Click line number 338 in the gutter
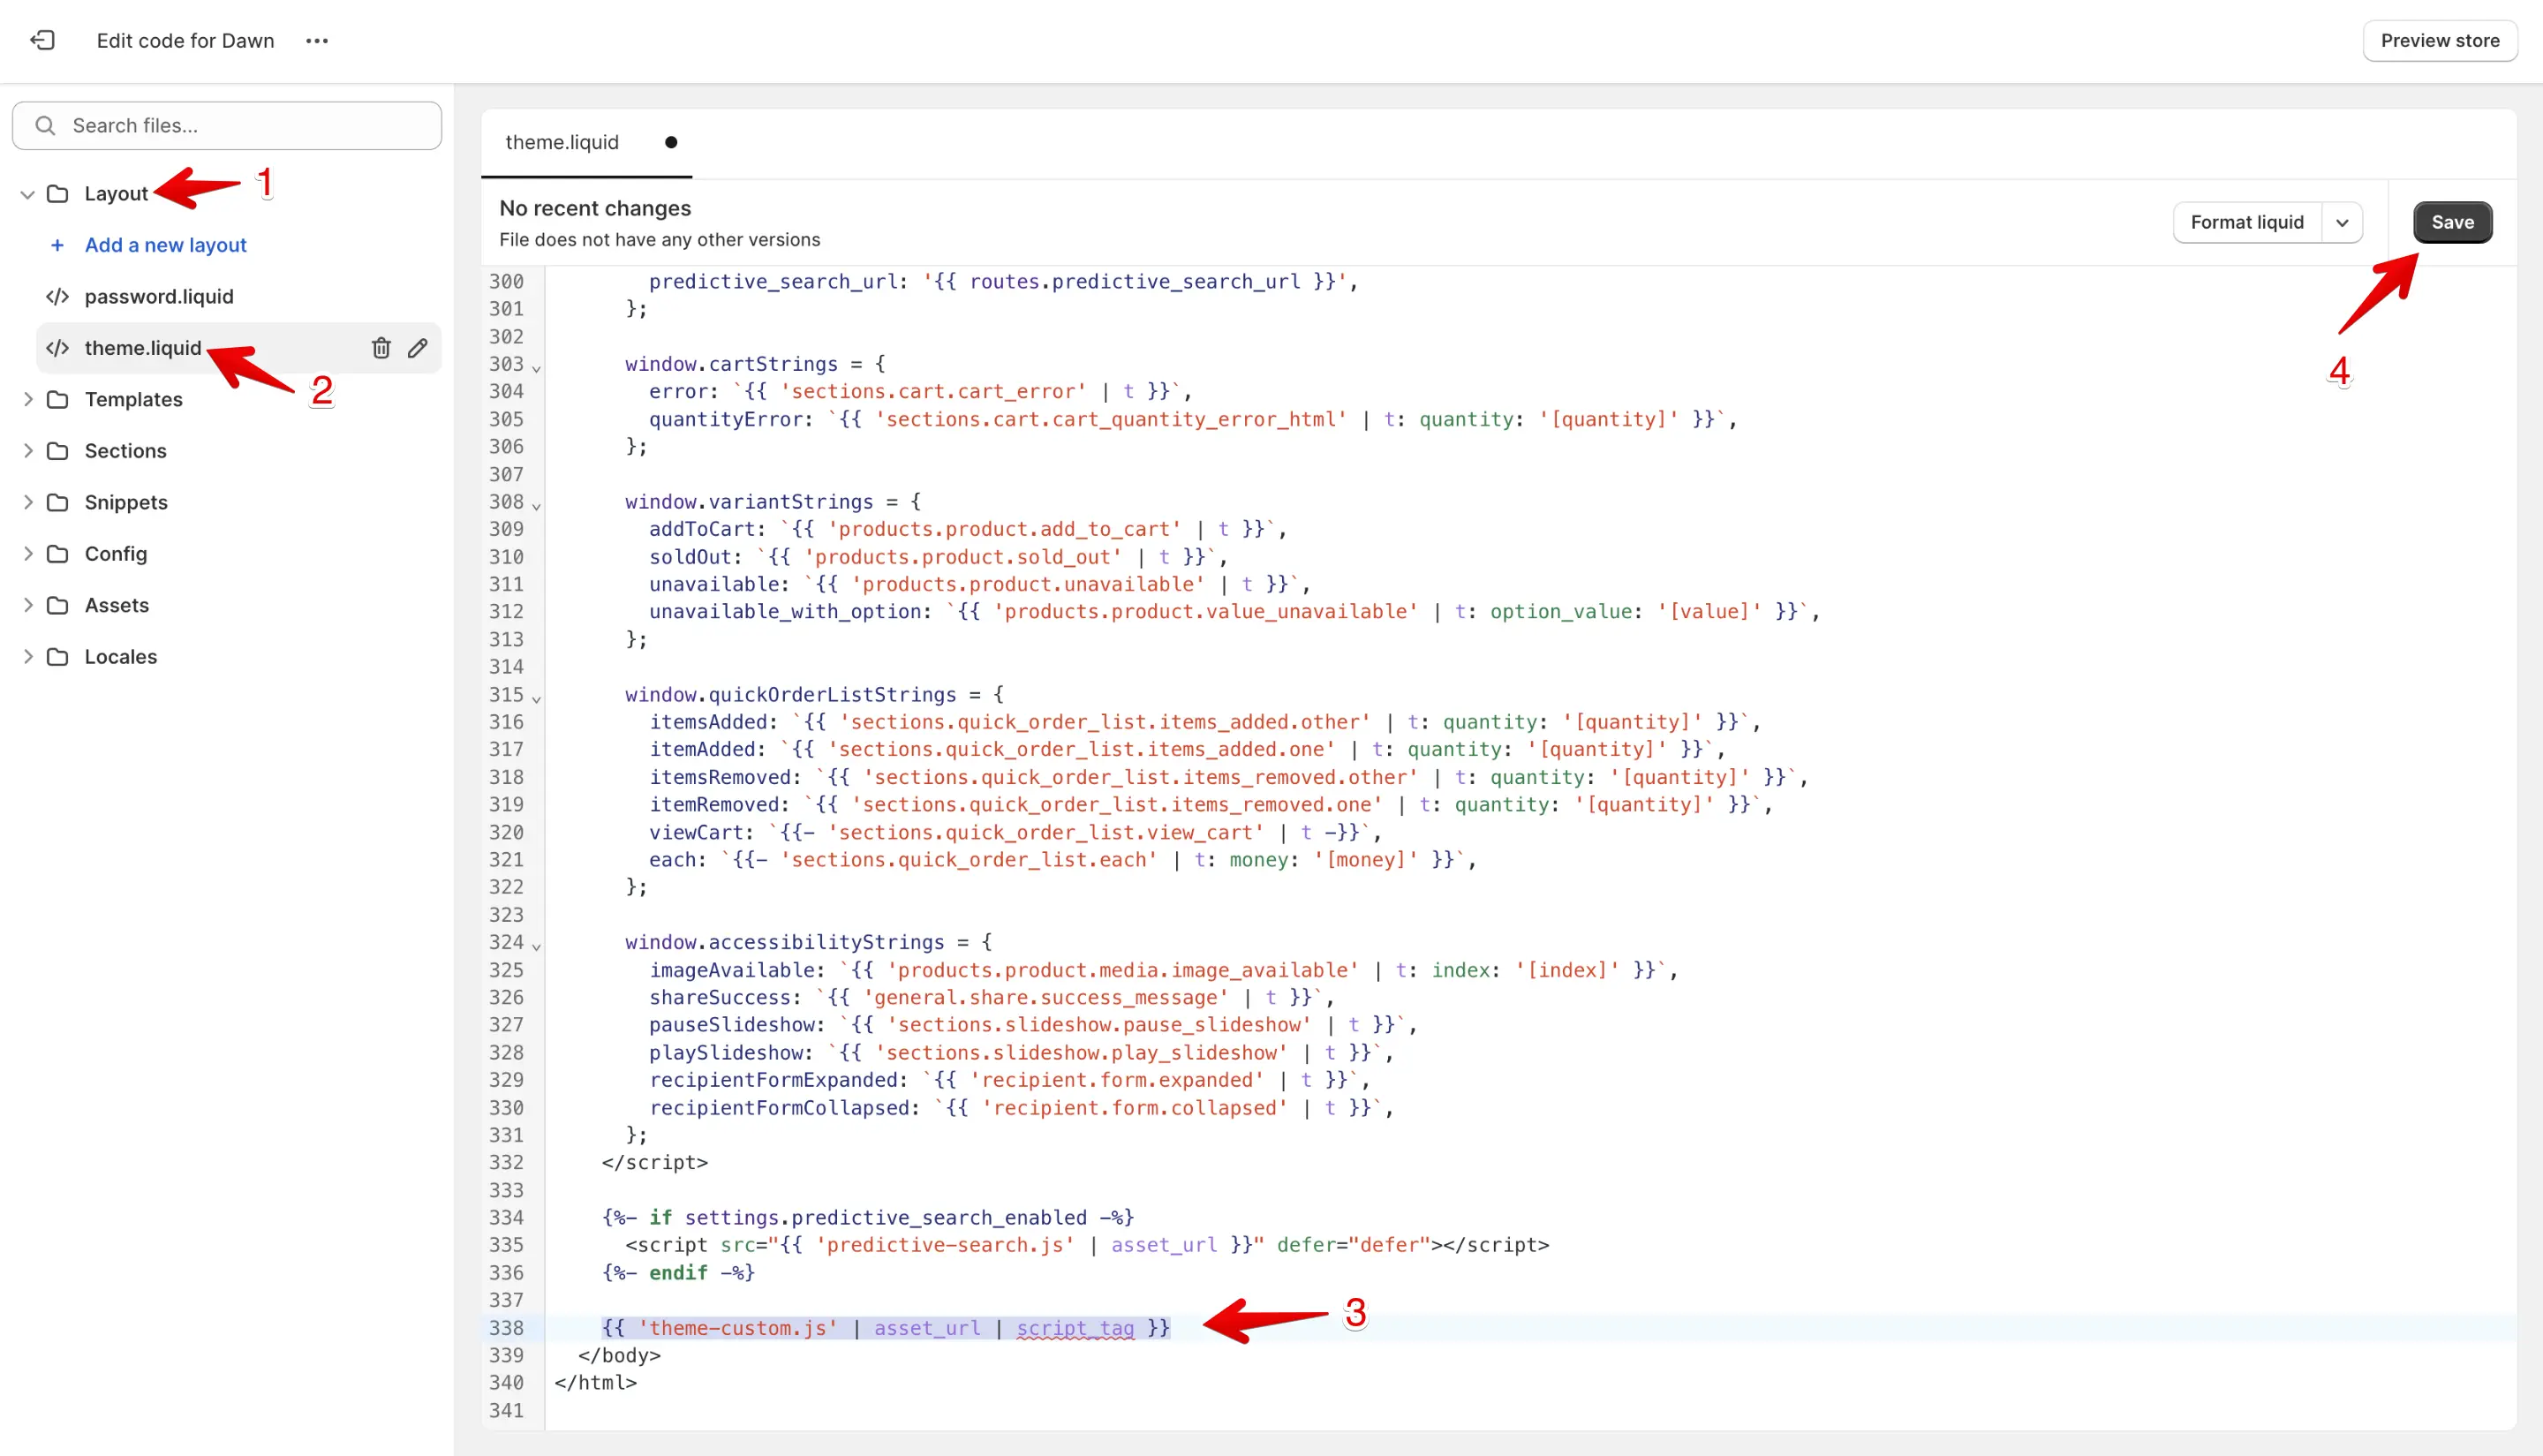This screenshot has height=1456, width=2543. [506, 1328]
